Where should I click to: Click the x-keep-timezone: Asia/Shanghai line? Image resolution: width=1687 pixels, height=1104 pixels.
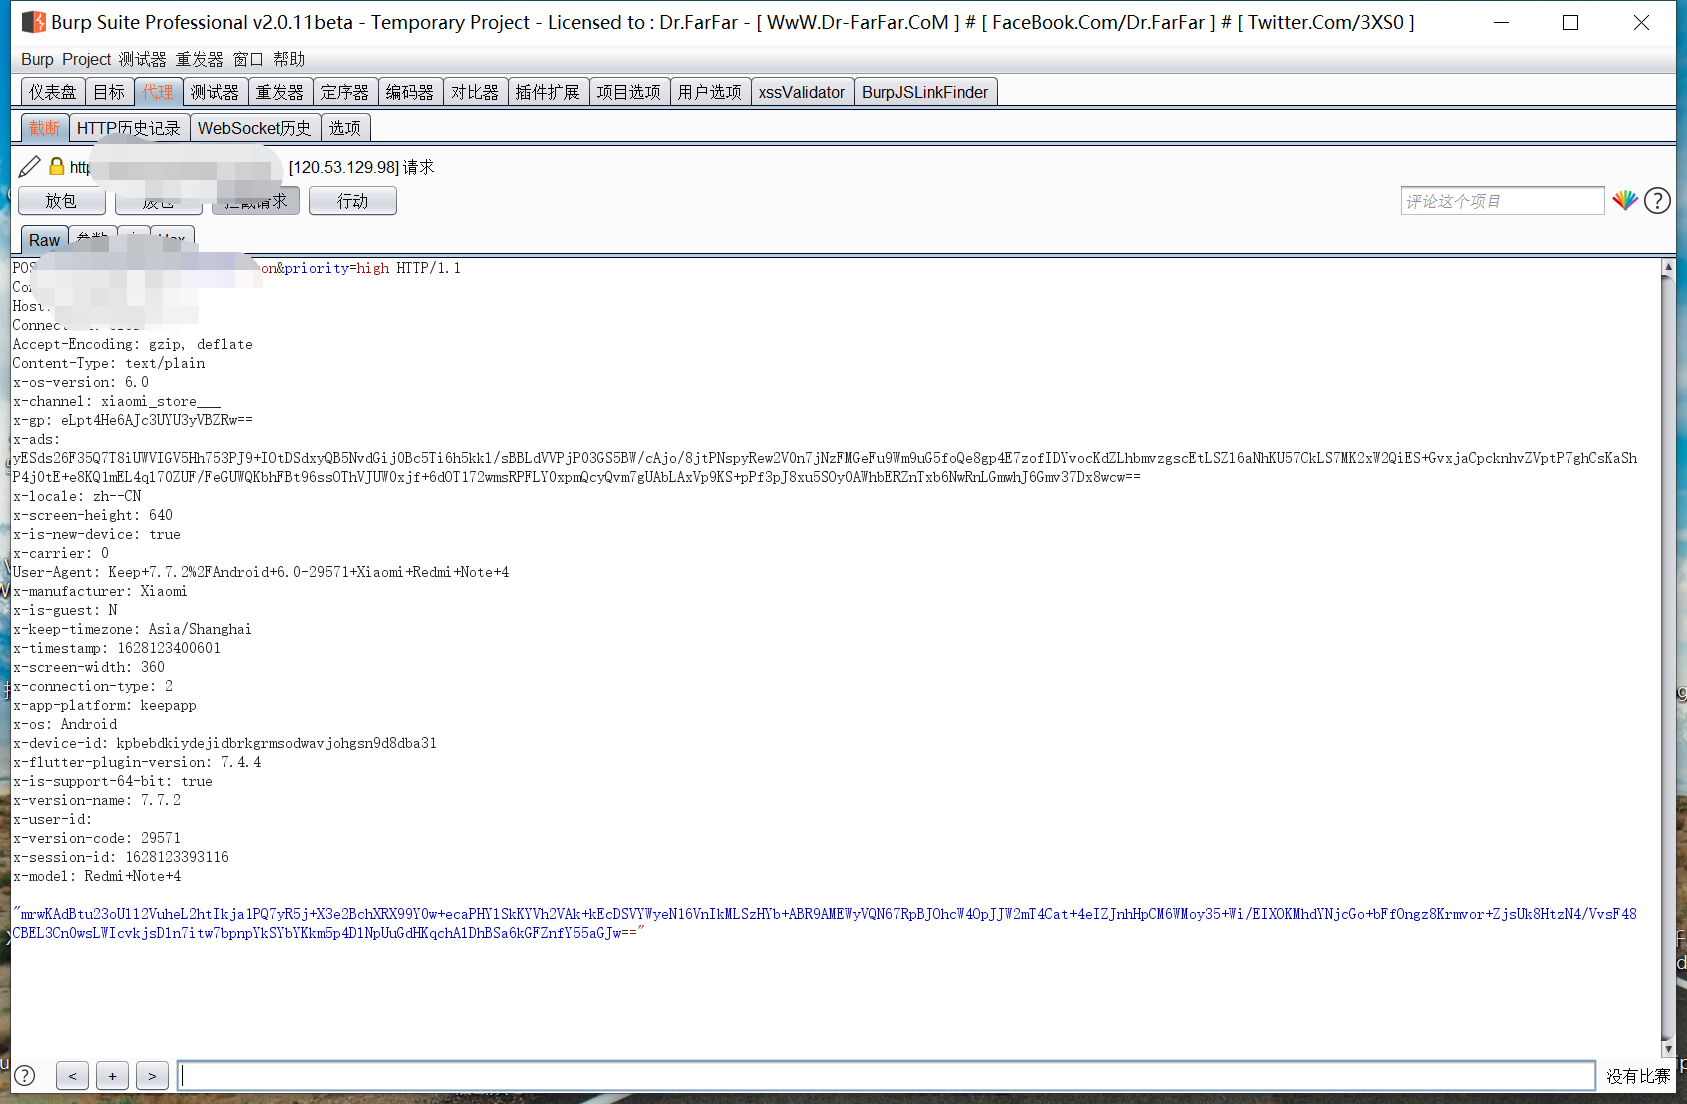point(132,629)
